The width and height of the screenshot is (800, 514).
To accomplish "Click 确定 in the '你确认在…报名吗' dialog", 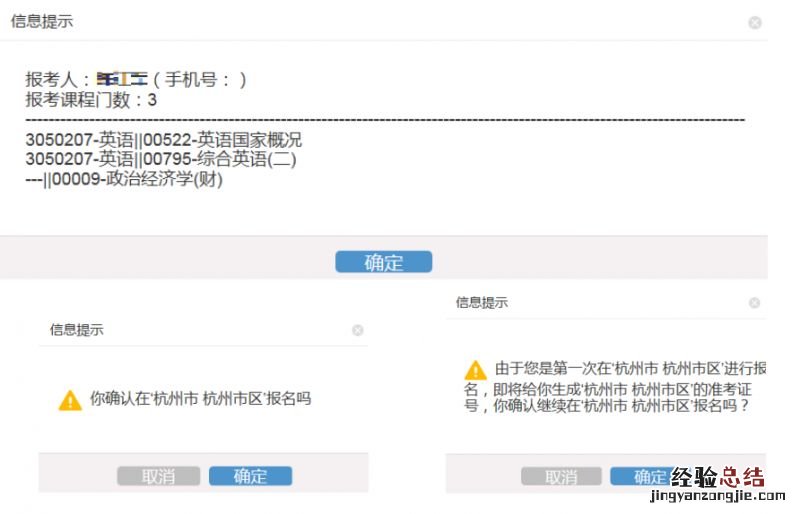I will [250, 476].
